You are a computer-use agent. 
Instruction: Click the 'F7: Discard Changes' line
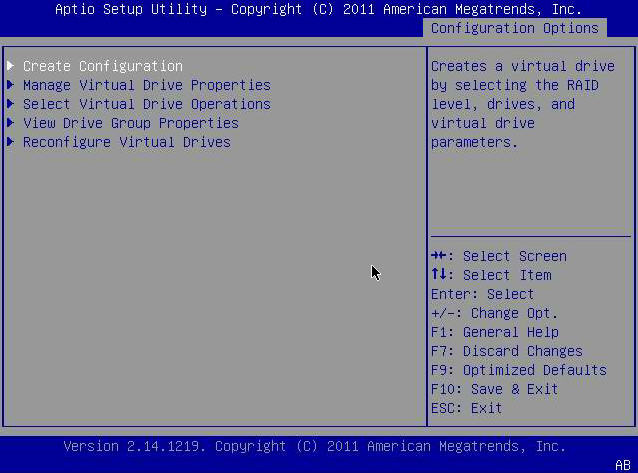pyautogui.click(x=507, y=351)
